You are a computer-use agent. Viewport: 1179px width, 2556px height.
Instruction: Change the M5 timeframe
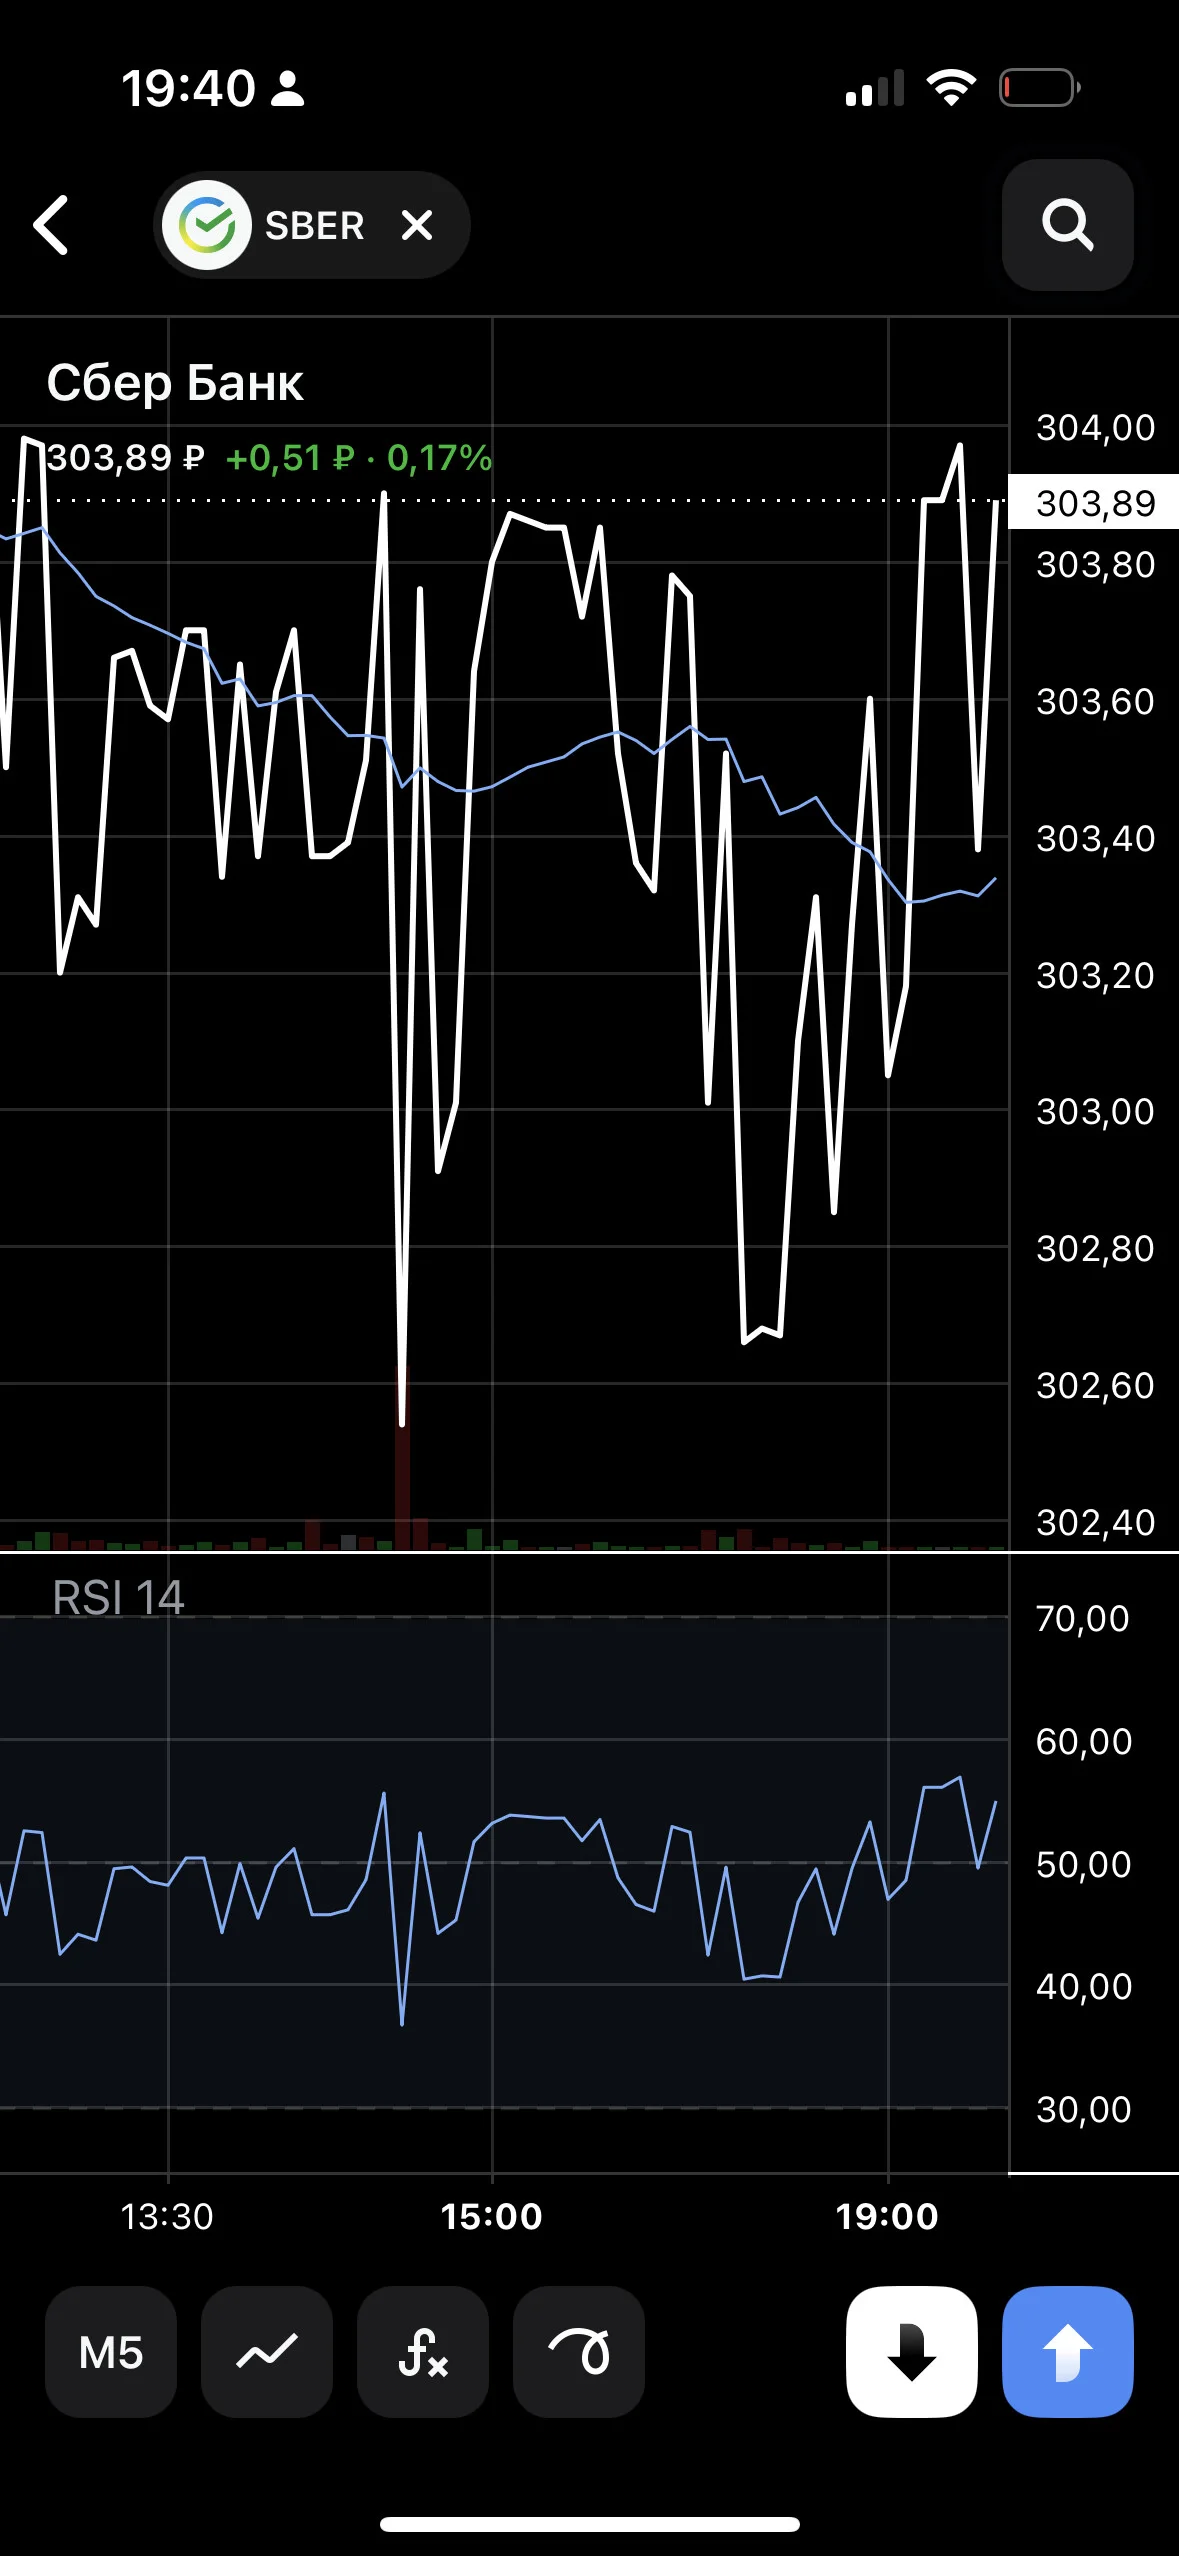pyautogui.click(x=111, y=2352)
